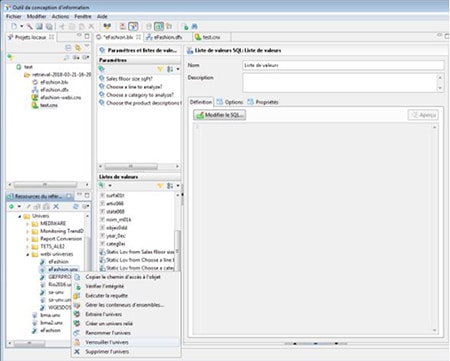Collapse the webi universes folder
The width and height of the screenshot is (450, 361).
click(27, 254)
